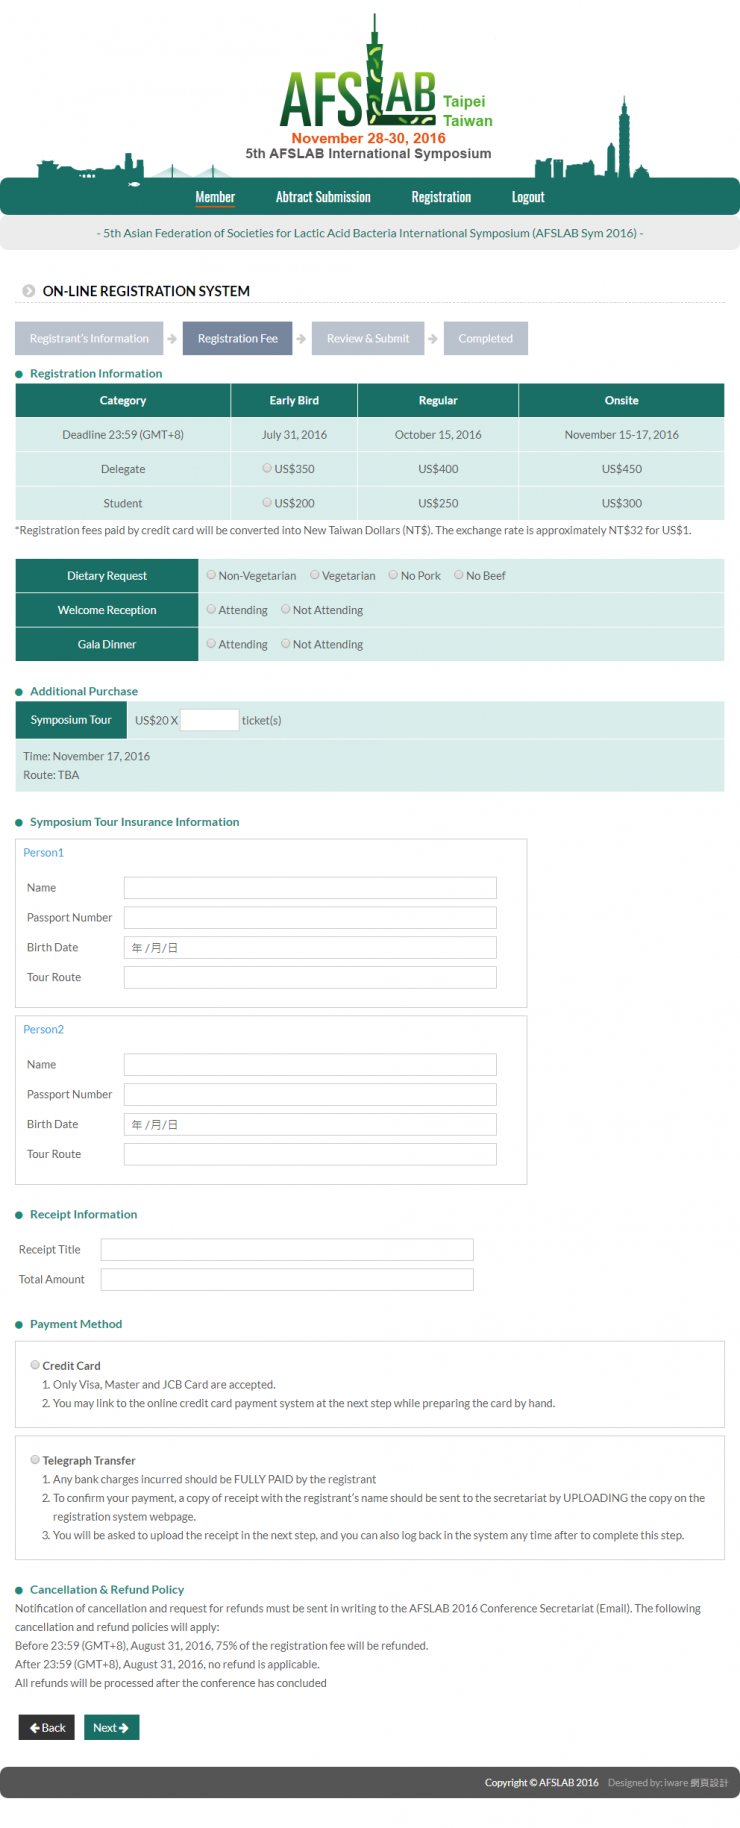Click the arrow icon beside the ON-LINE REGISTRATION SYSTEM heading
Viewport: 740px width, 1828px height.
click(29, 291)
